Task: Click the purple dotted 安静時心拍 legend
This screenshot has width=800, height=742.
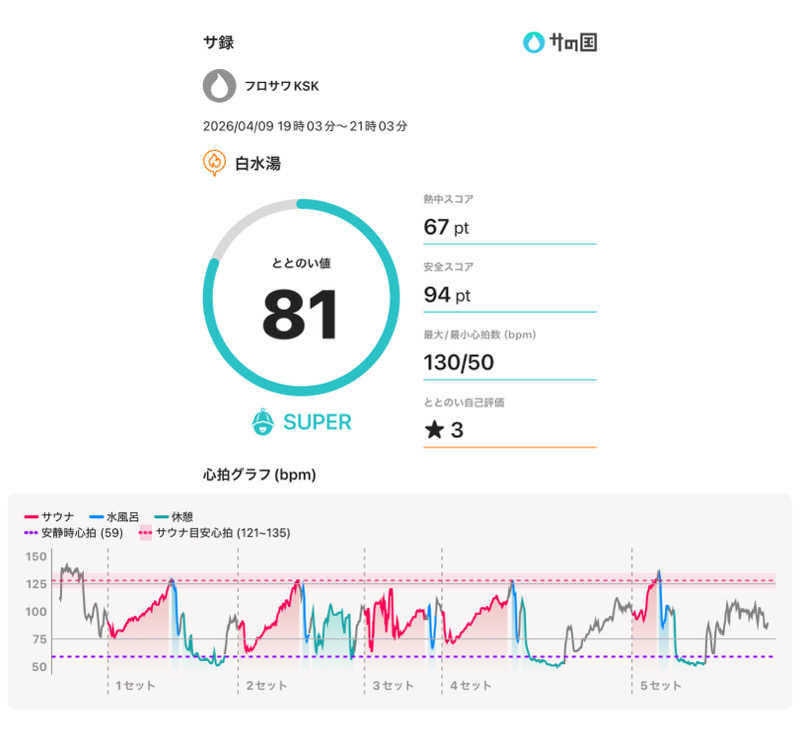Action: [74, 533]
